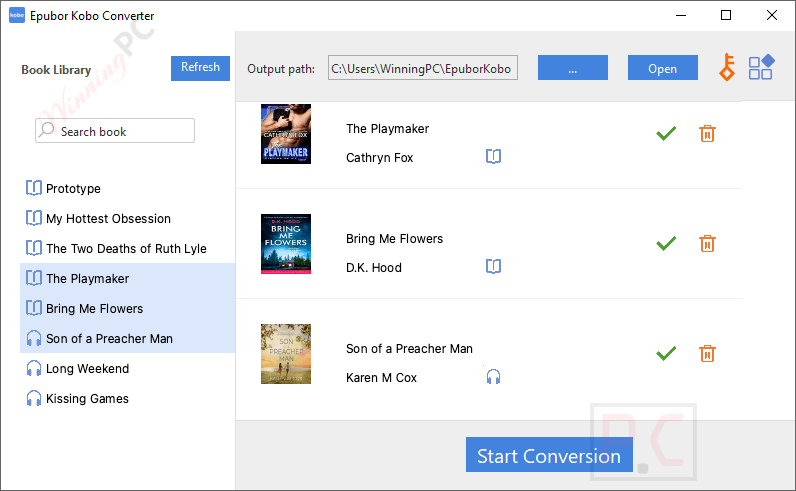This screenshot has width=796, height=491.
Task: Select The Two Deaths of Ruth Lyle
Action: (x=127, y=248)
